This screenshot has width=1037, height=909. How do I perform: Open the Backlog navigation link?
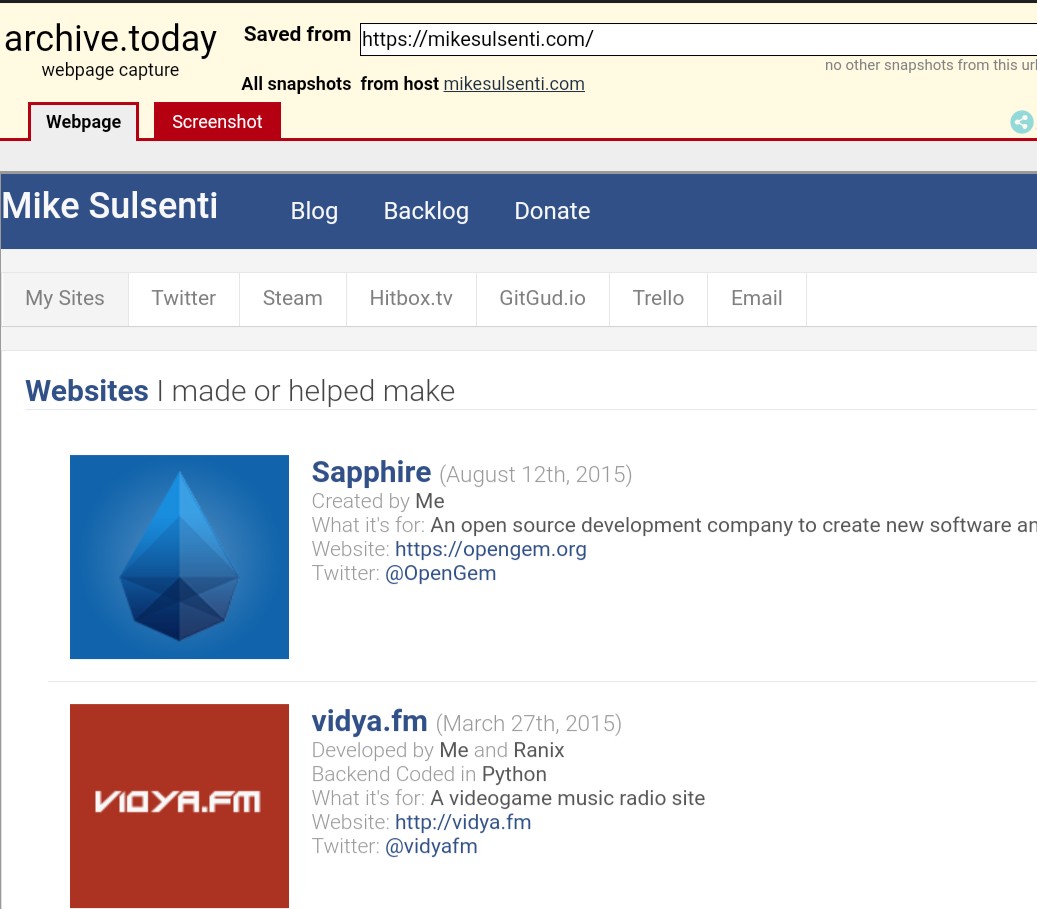pos(426,211)
